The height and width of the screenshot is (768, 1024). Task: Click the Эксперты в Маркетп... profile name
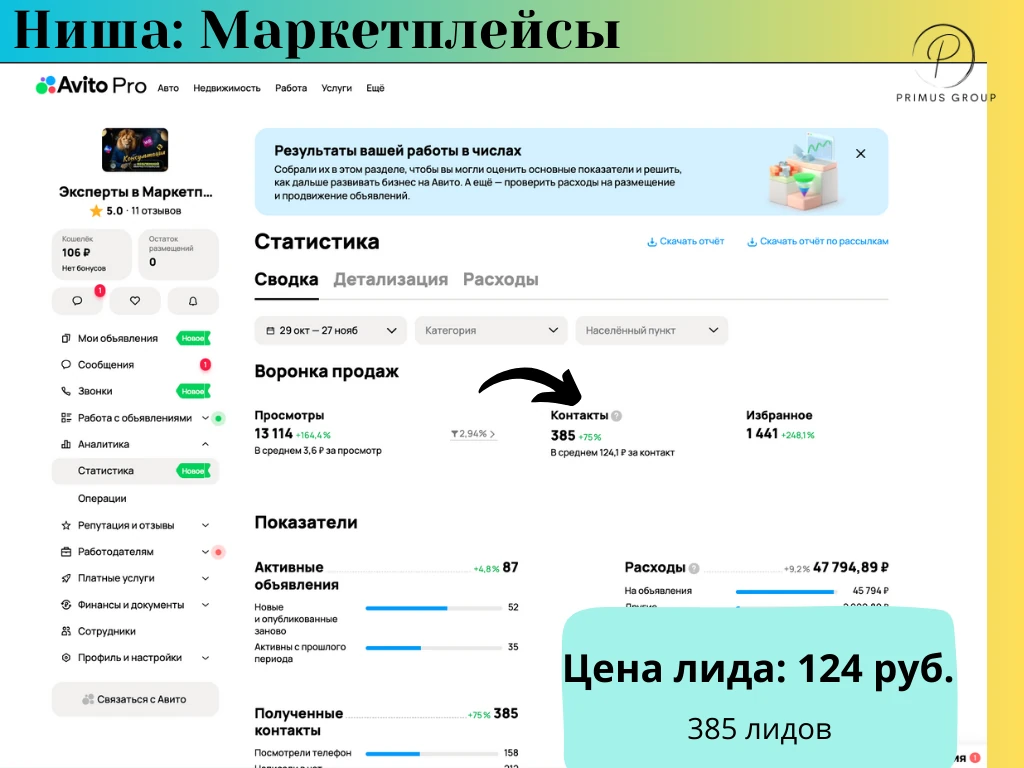[x=135, y=192]
